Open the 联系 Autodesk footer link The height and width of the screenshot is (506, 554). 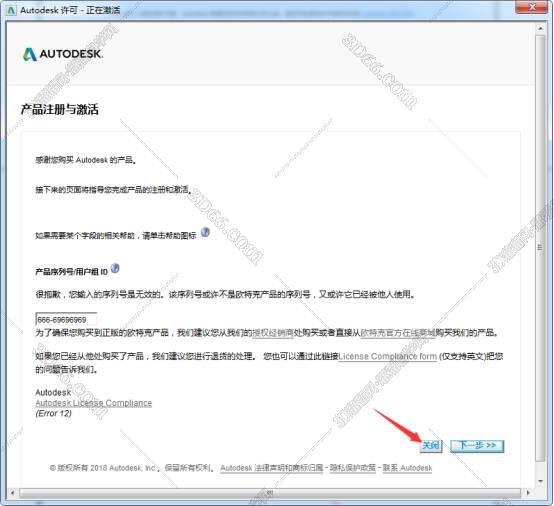point(407,468)
